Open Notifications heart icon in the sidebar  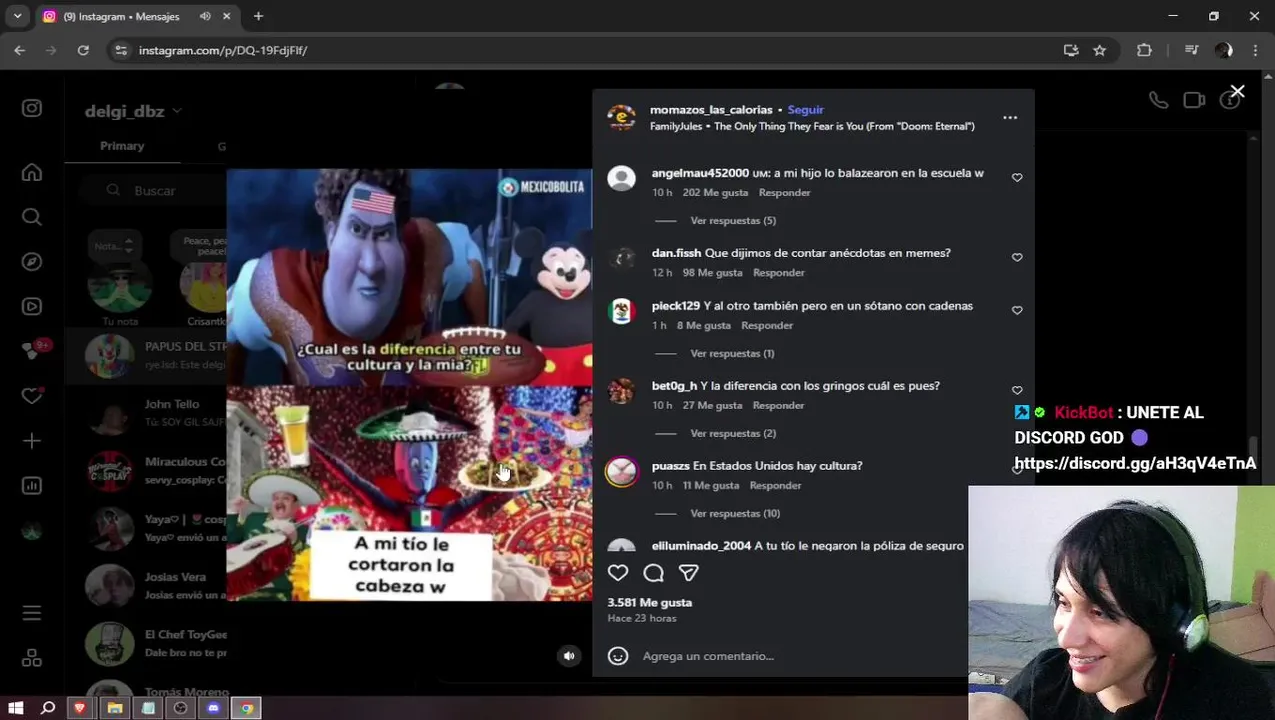coord(32,396)
